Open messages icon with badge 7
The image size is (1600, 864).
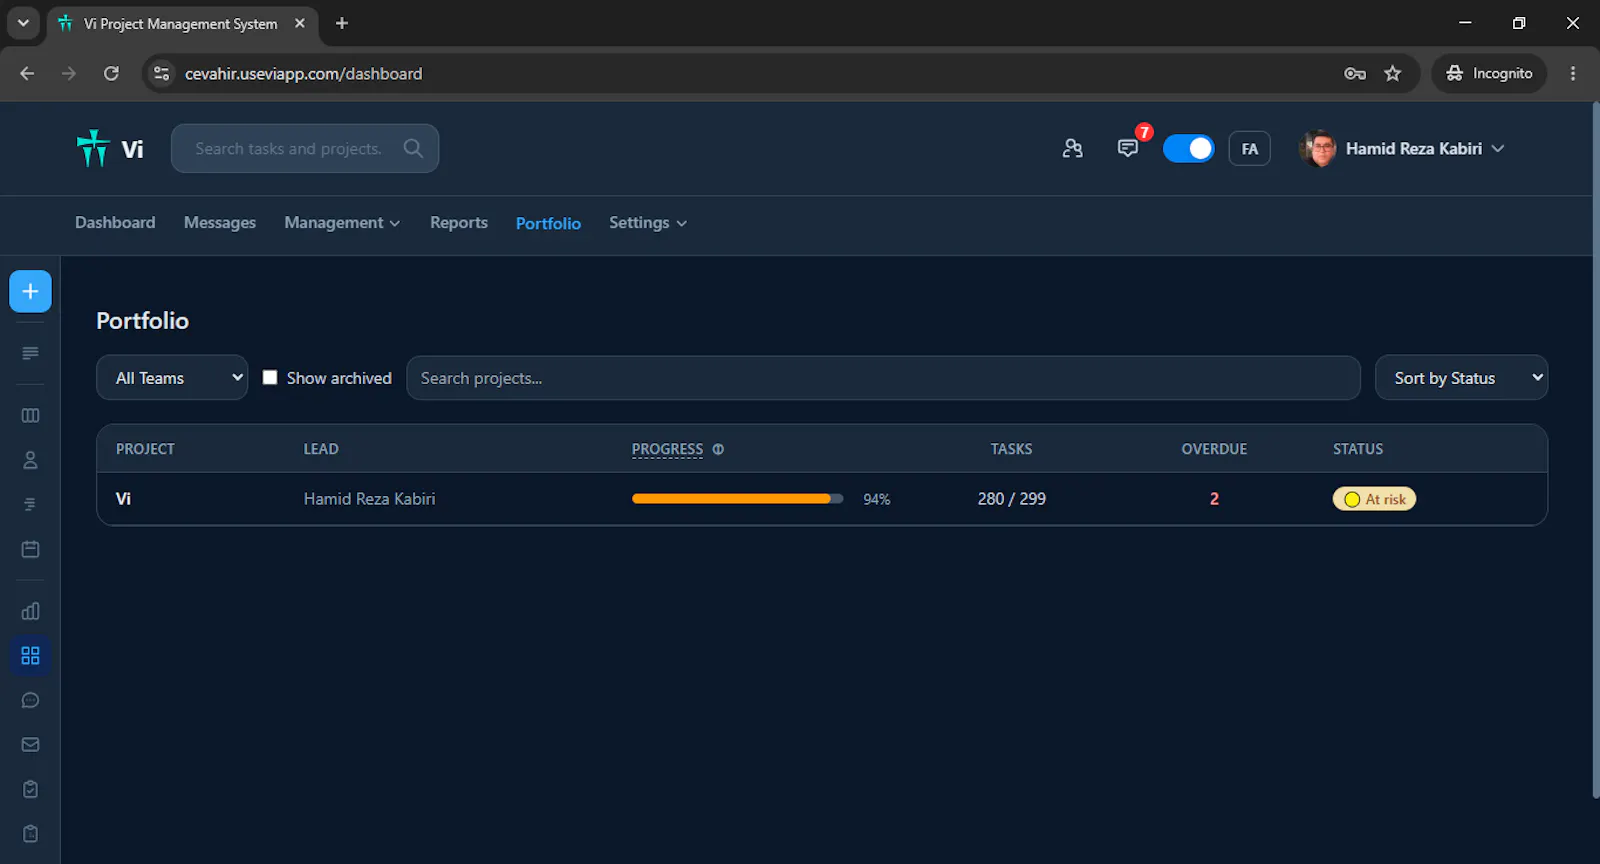(1128, 148)
